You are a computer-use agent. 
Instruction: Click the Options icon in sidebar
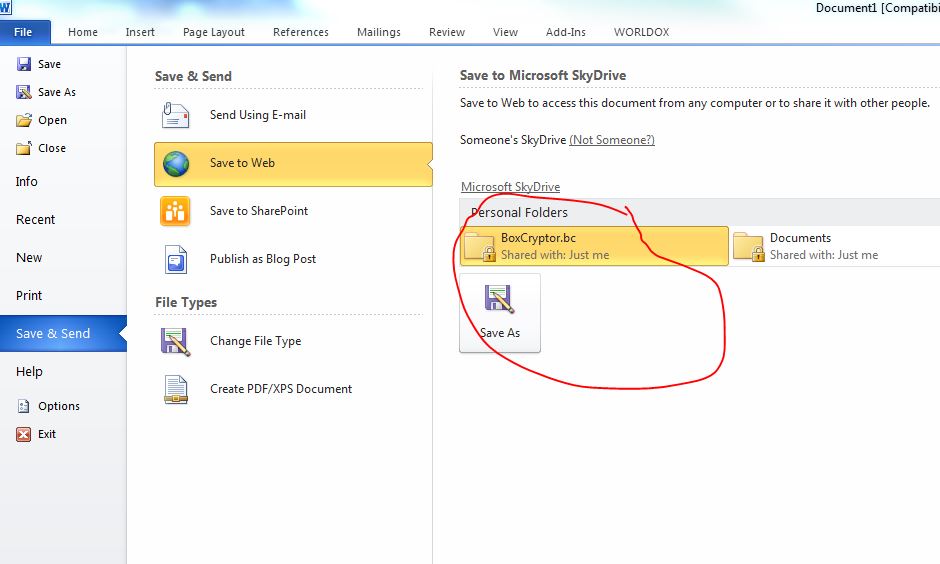[23, 406]
